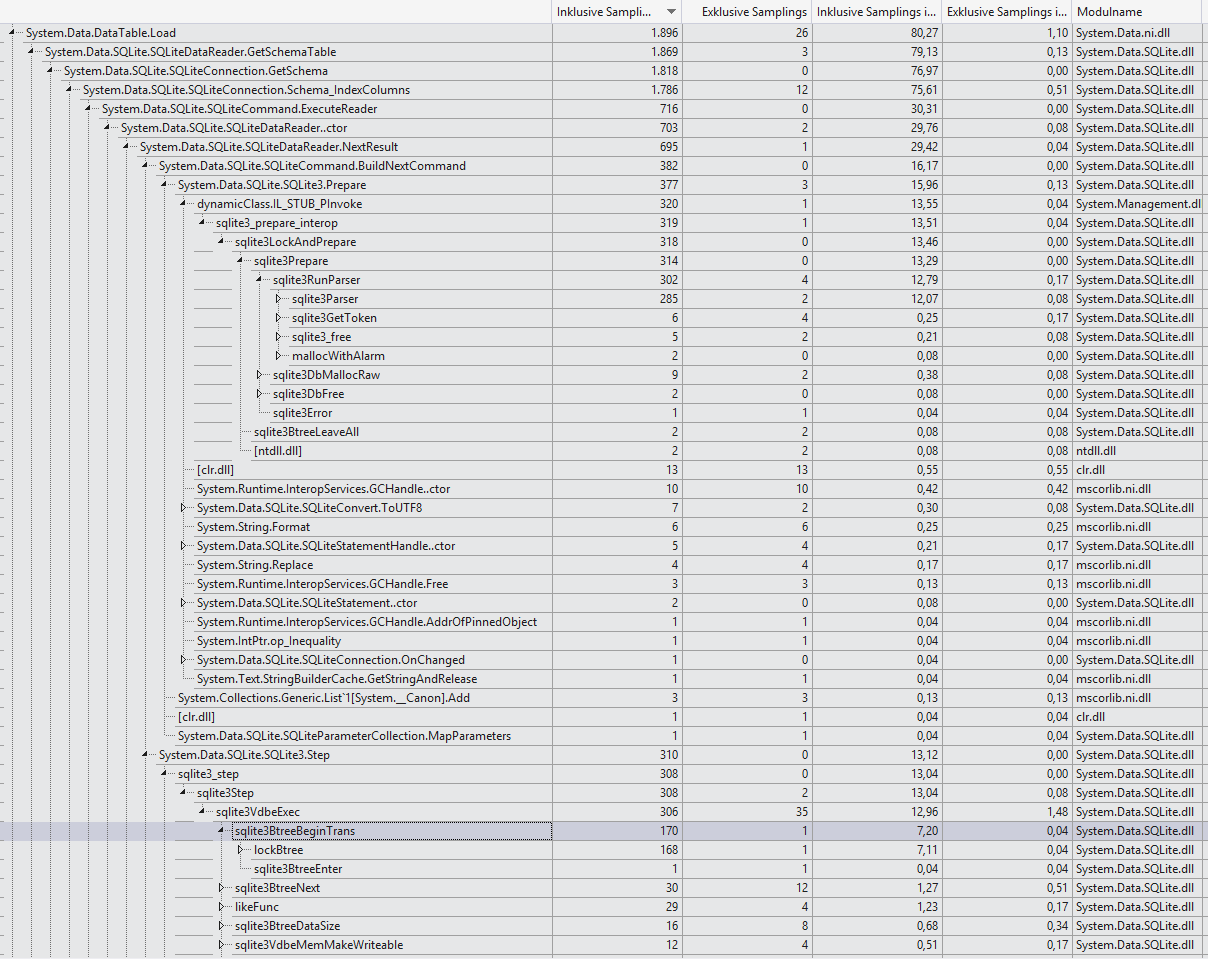
Task: Expand the mallocWithAlarm node
Action: 279,356
